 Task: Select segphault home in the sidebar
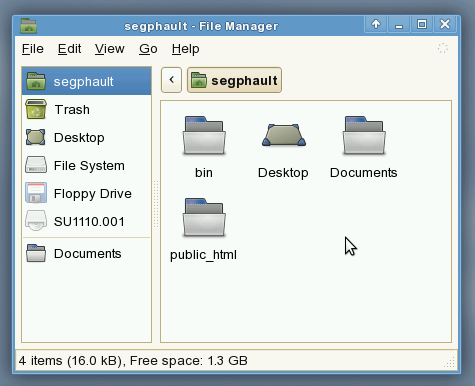pos(87,81)
